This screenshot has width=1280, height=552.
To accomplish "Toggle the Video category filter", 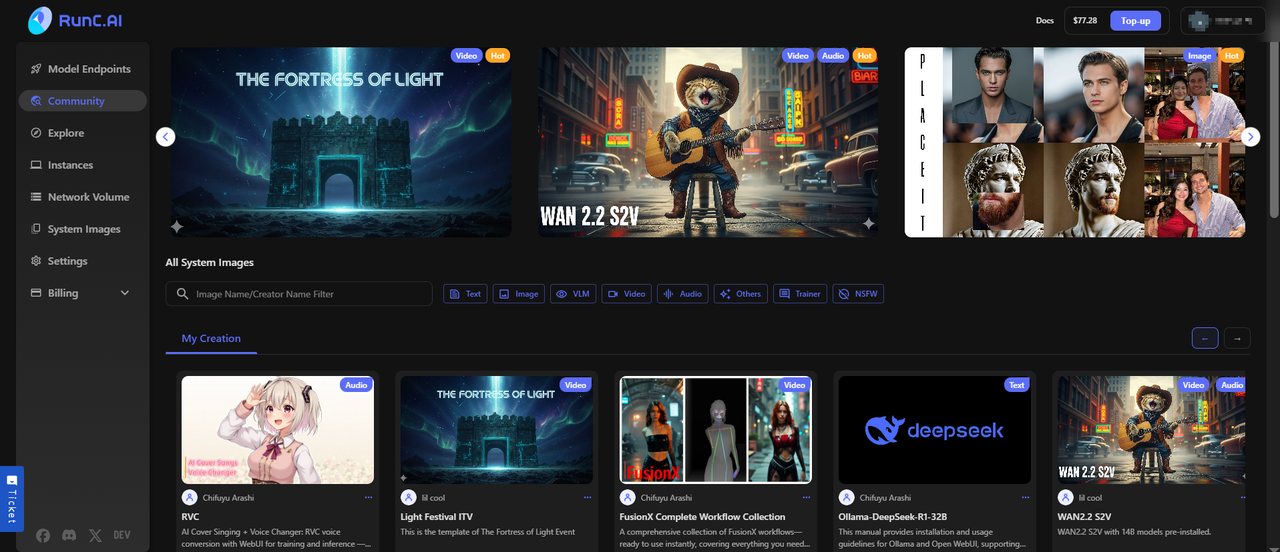I will pyautogui.click(x=627, y=294).
